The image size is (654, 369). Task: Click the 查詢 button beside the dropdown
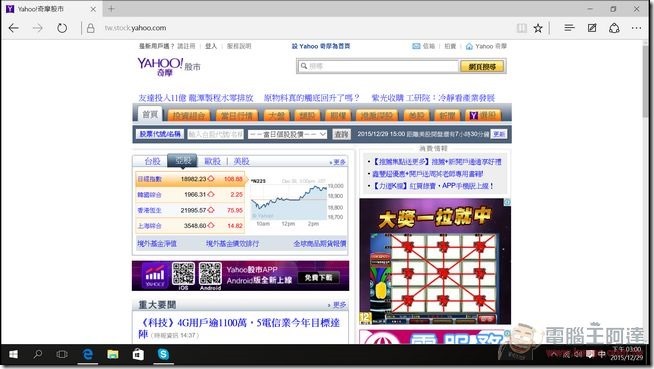tap(341, 134)
